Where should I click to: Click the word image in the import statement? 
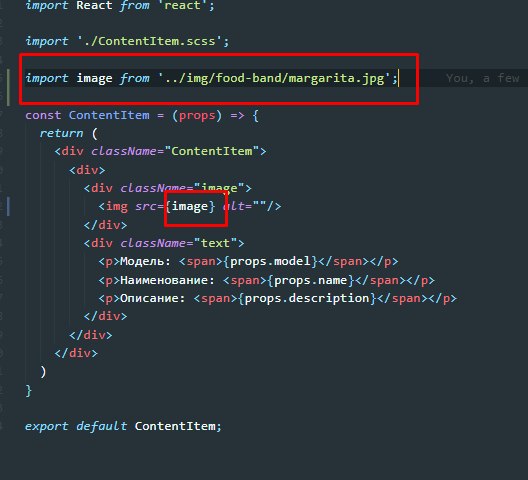click(x=94, y=78)
